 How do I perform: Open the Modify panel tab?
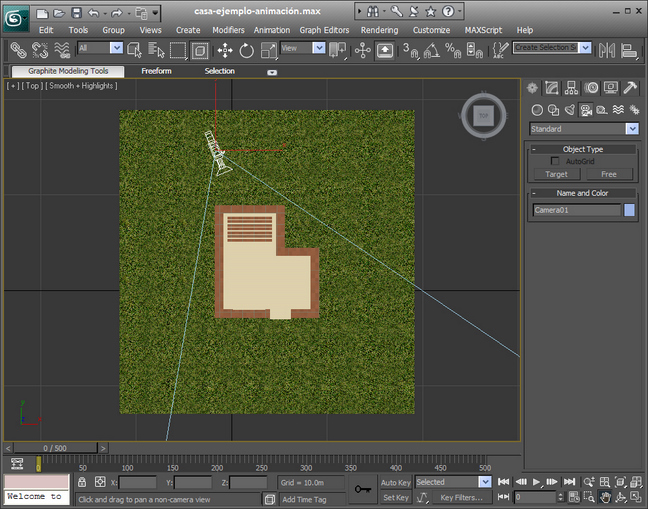point(552,88)
